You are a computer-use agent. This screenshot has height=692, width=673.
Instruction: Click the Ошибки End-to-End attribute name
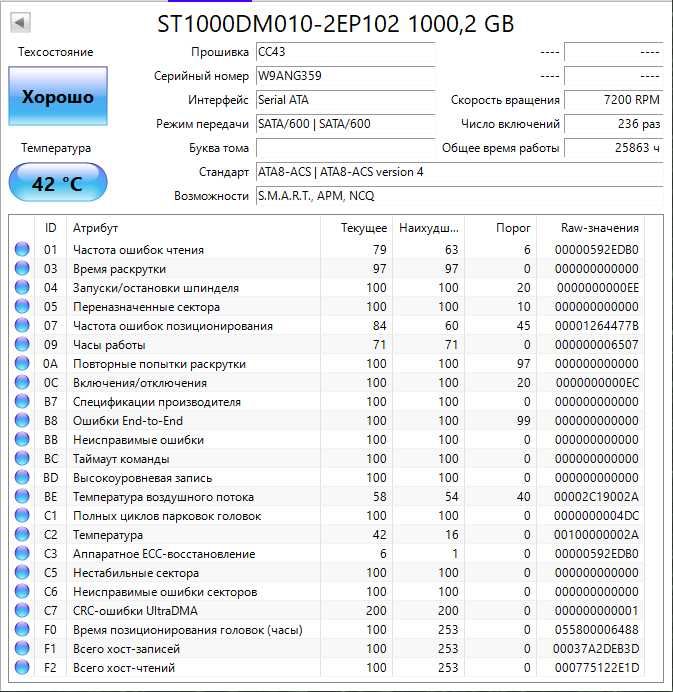tap(128, 421)
